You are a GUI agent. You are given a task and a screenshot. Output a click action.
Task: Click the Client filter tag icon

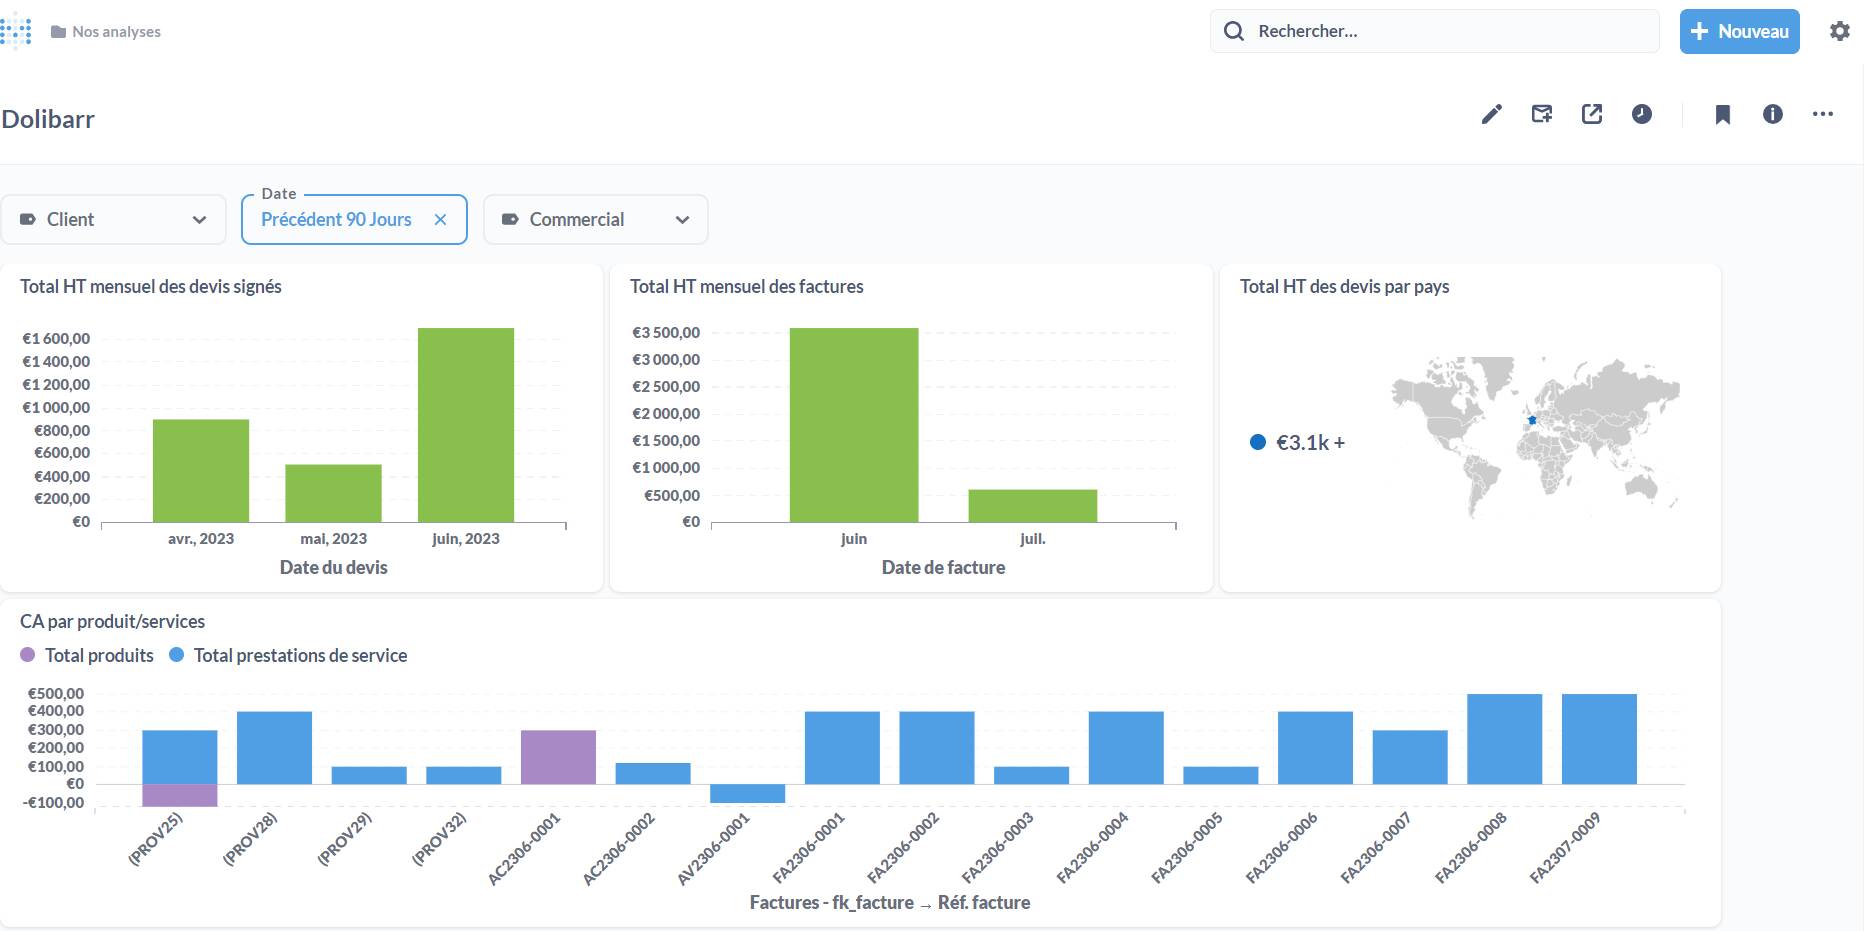click(x=28, y=219)
